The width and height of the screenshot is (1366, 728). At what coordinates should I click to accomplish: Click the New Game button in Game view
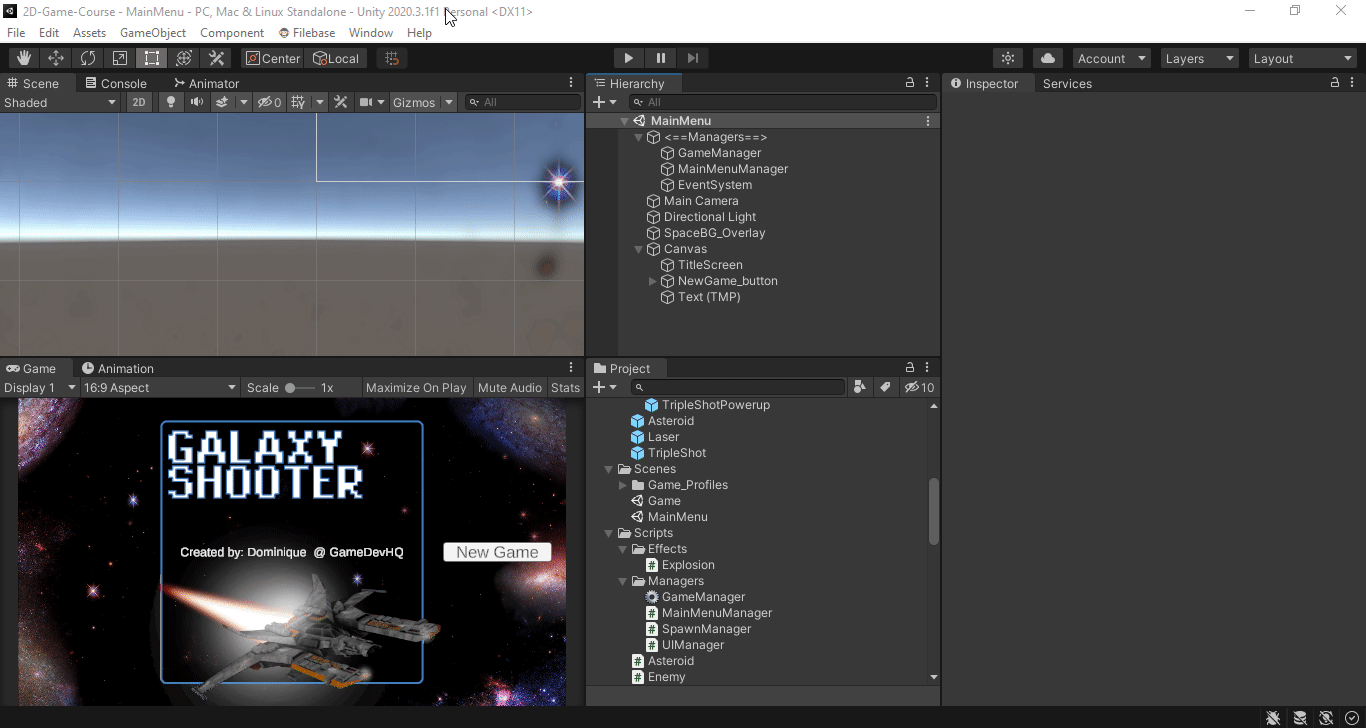pyautogui.click(x=497, y=552)
